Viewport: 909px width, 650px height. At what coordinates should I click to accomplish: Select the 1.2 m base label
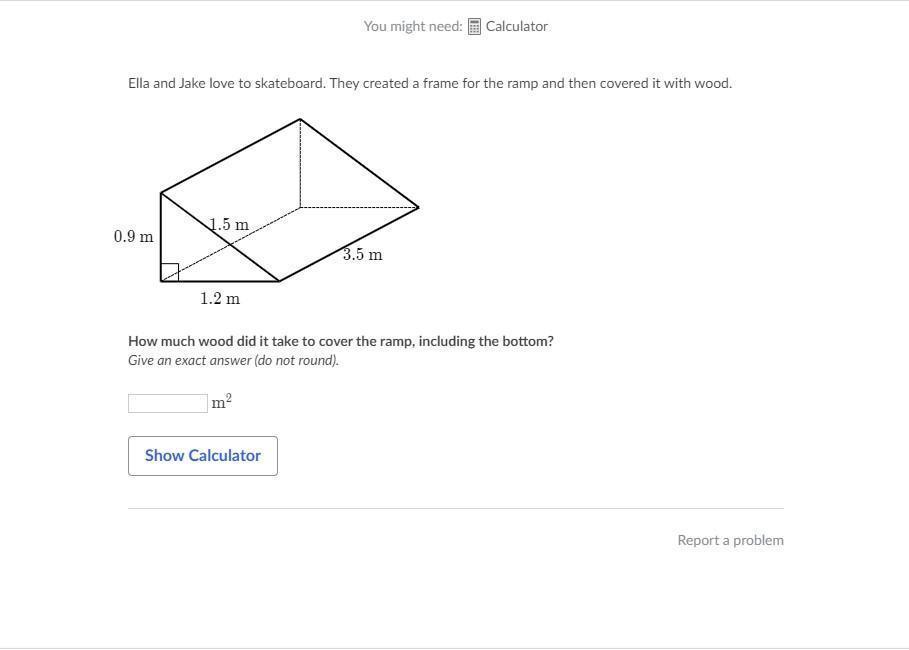pos(220,299)
